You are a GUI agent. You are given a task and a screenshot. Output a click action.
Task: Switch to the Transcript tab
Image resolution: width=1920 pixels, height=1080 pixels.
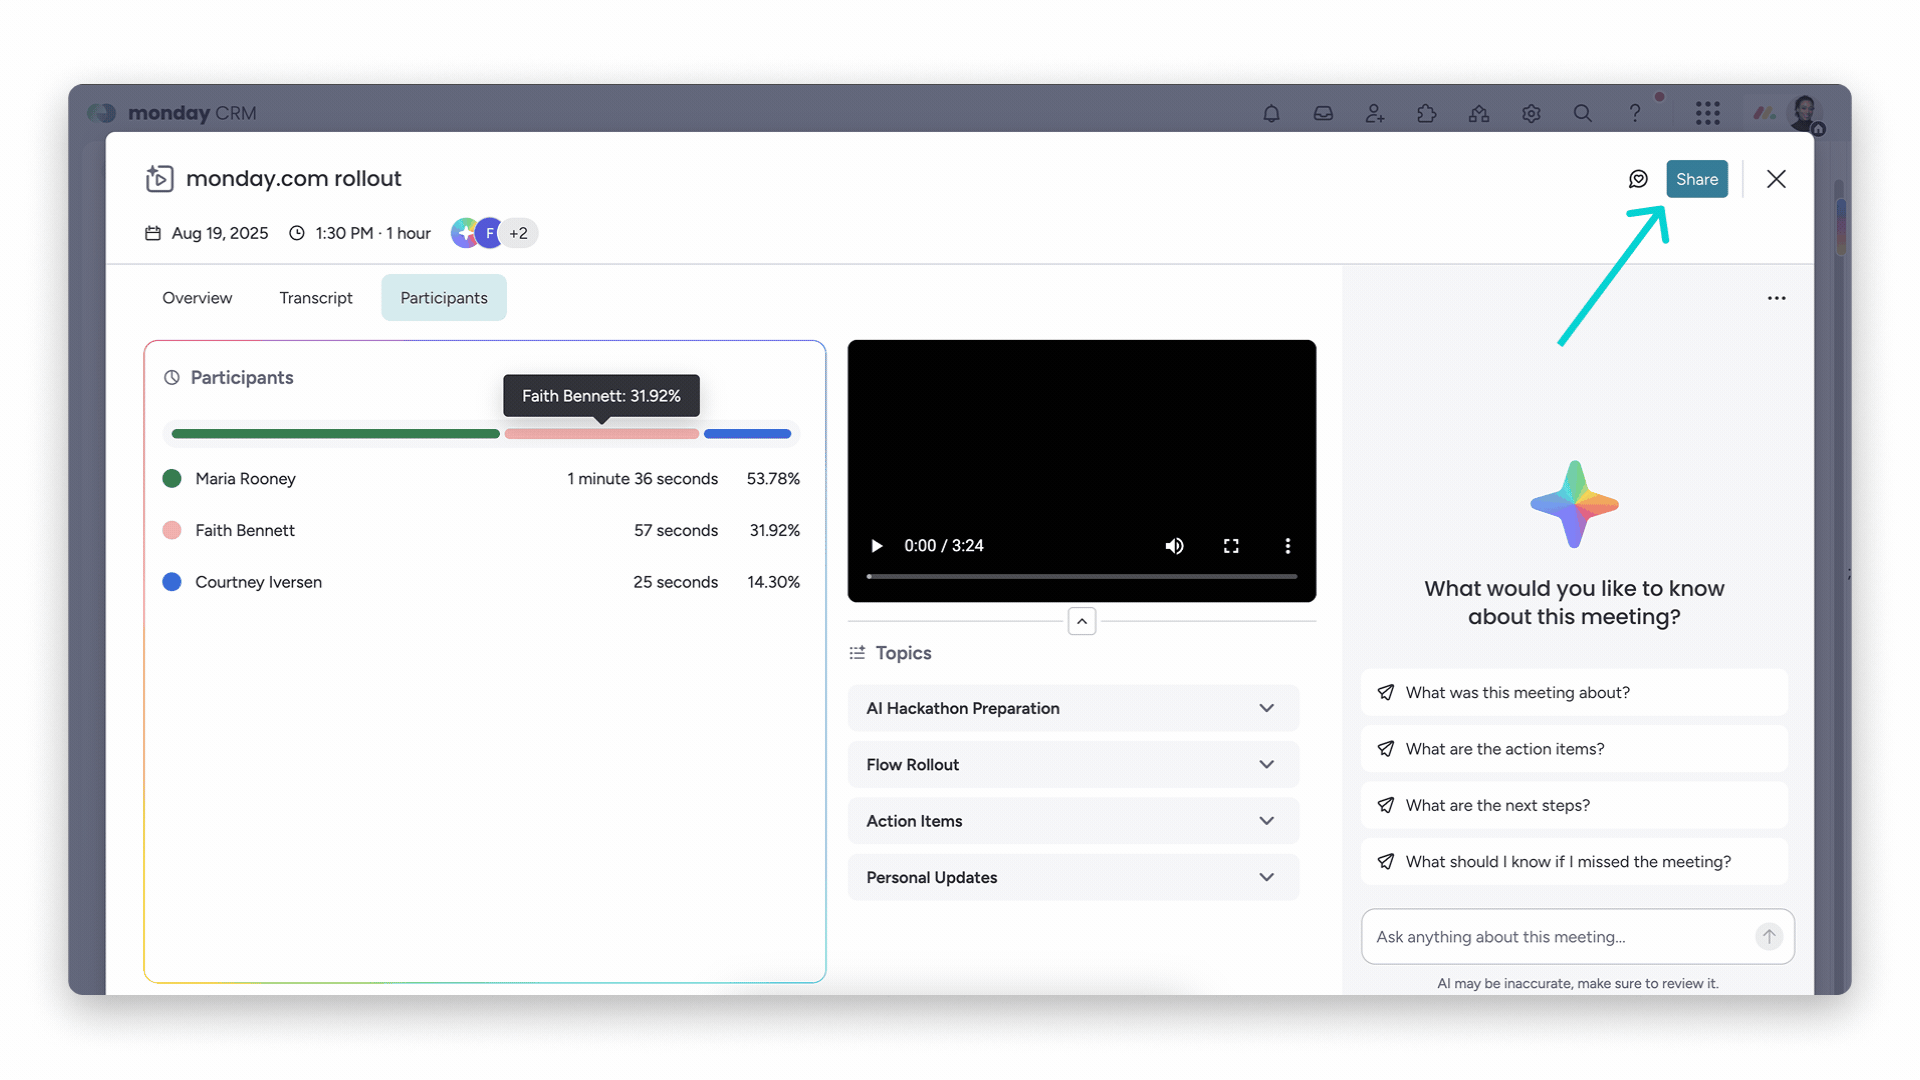[x=316, y=298]
